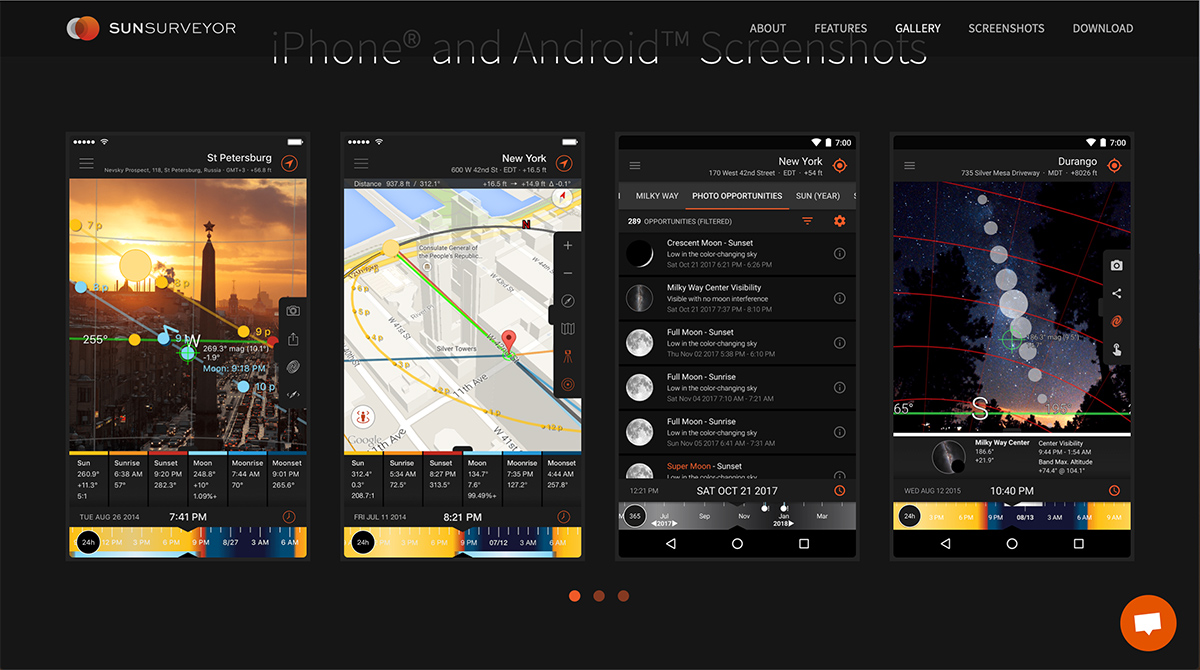Tap fingerprint-style icon in St Petersburg side panel

point(293,367)
